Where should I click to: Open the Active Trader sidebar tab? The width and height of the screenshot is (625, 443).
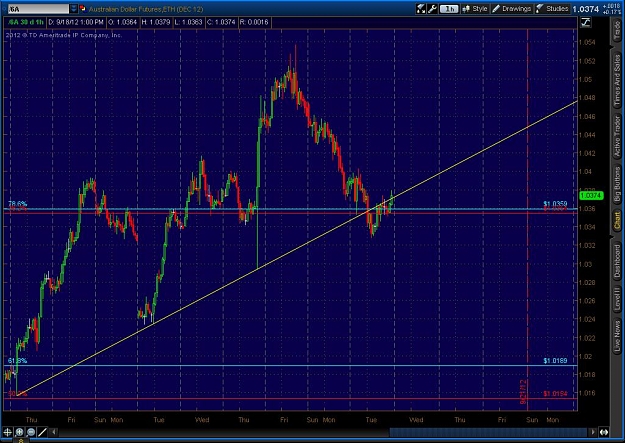tap(617, 136)
